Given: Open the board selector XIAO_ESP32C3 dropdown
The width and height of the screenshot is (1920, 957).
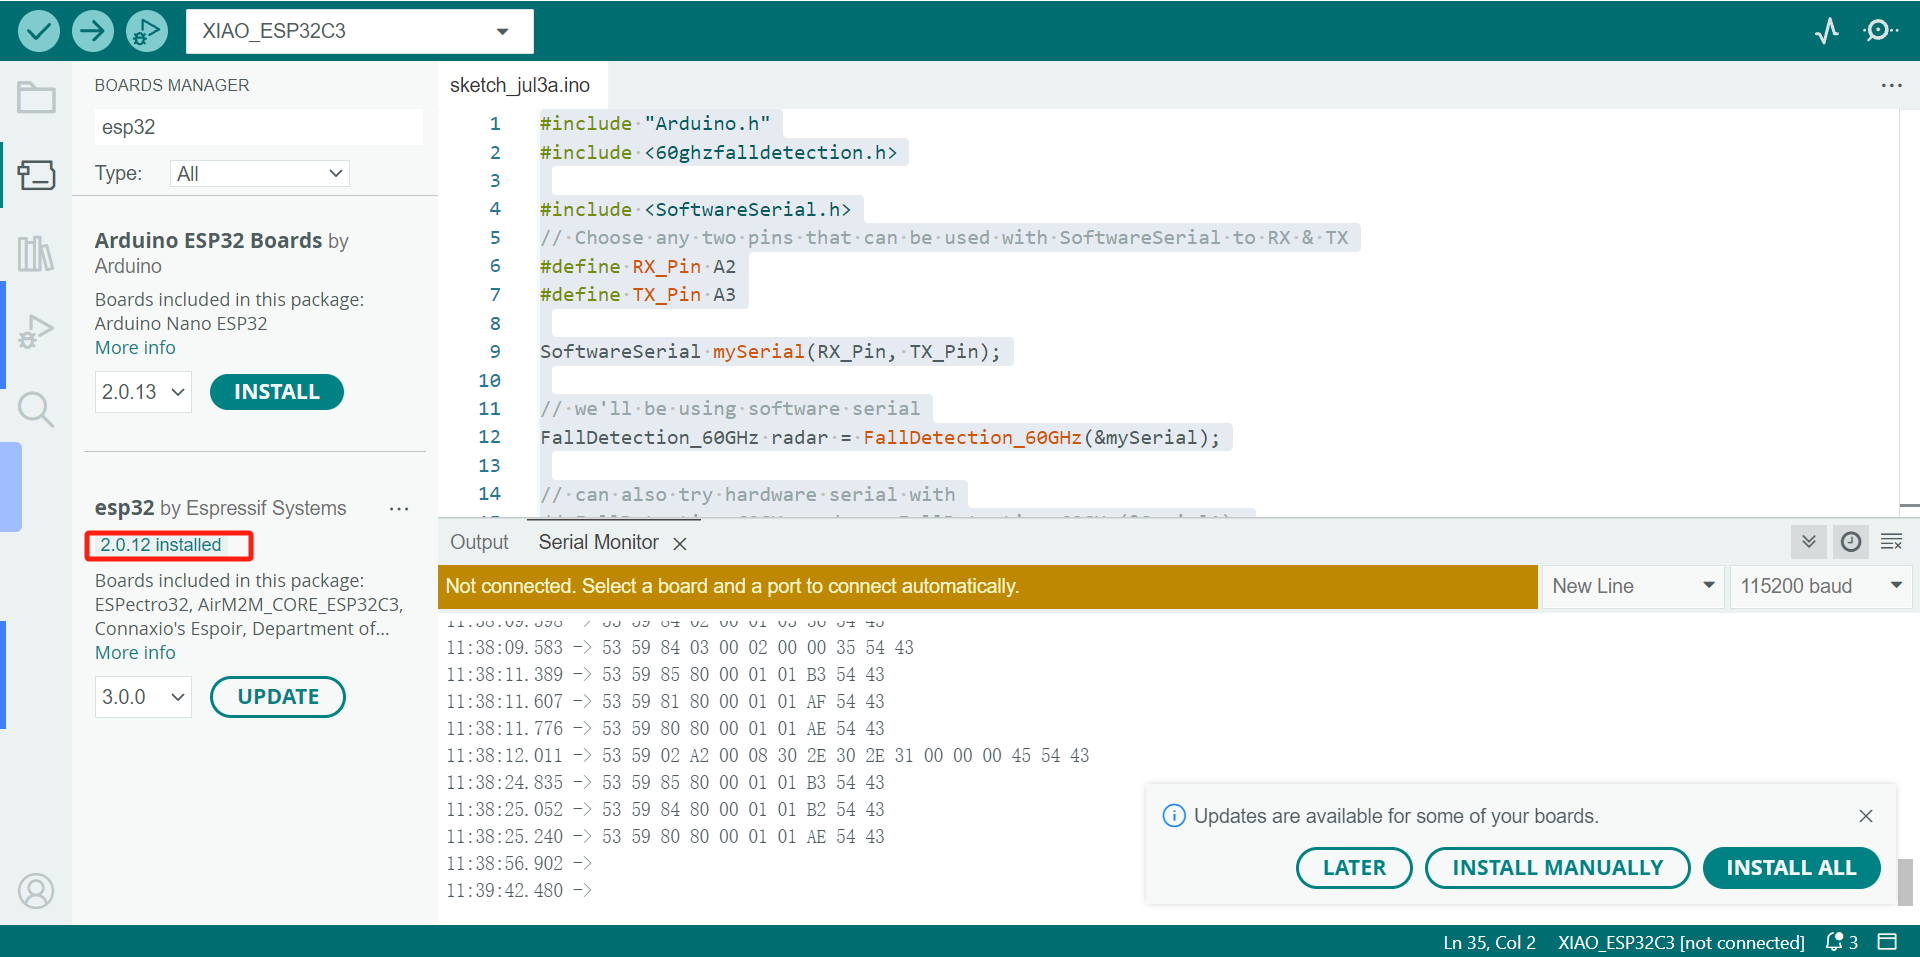Looking at the screenshot, I should 360,31.
